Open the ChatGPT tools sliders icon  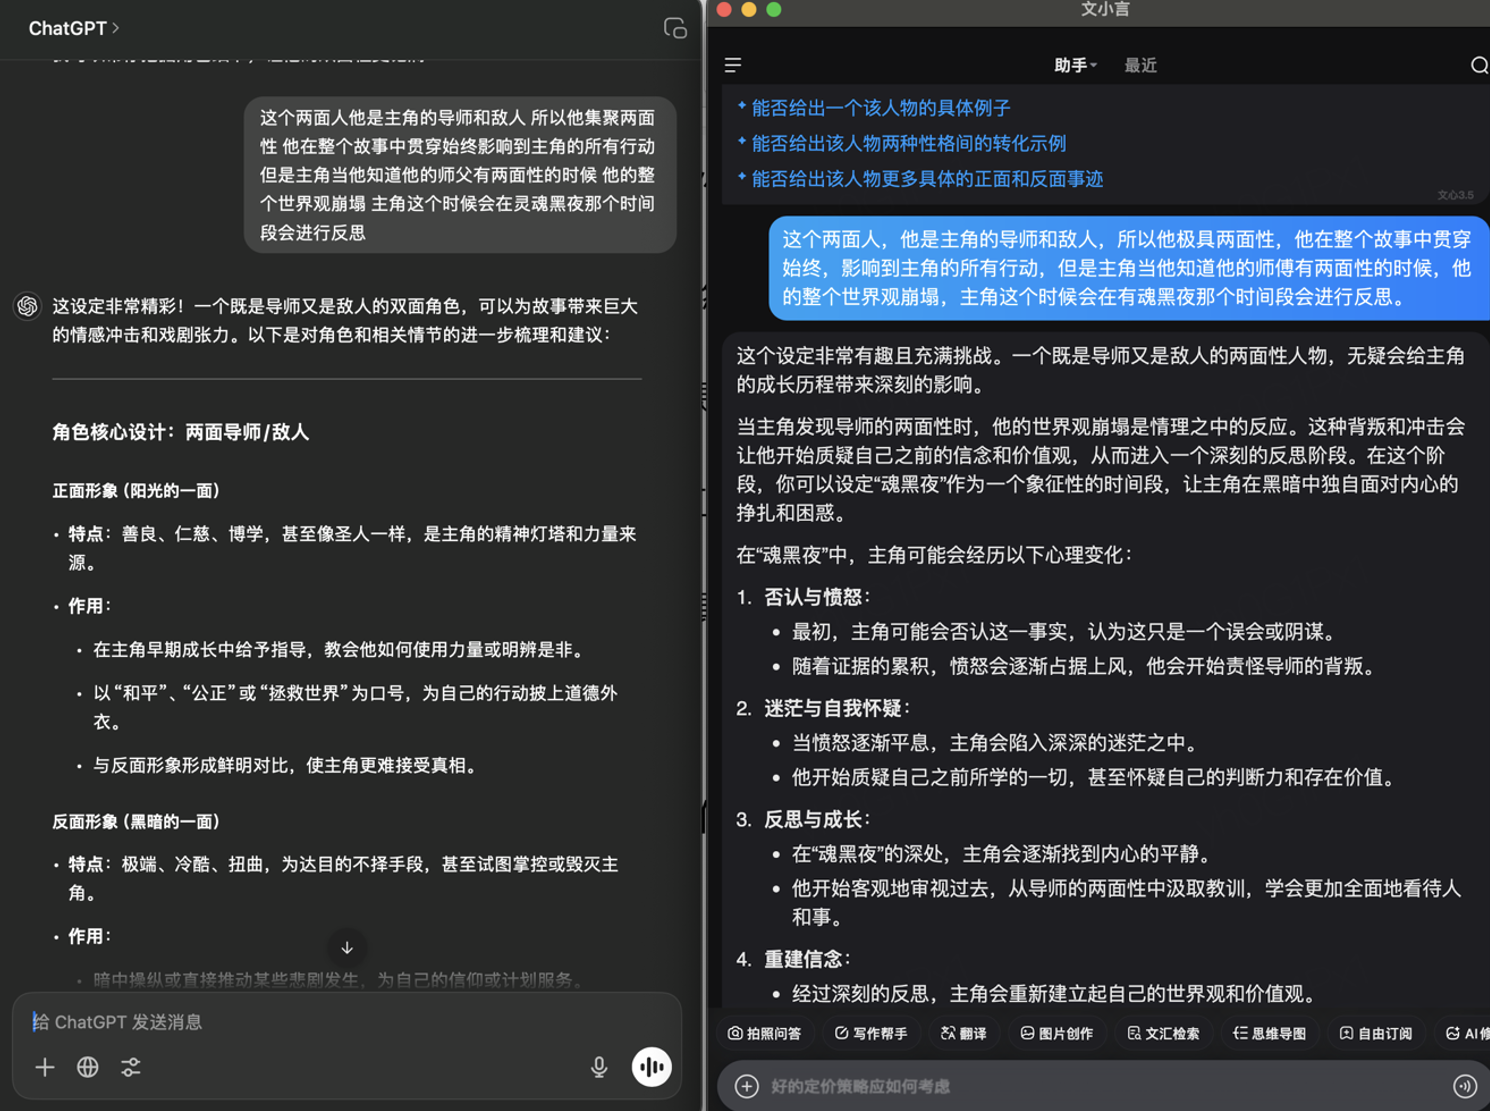(131, 1067)
